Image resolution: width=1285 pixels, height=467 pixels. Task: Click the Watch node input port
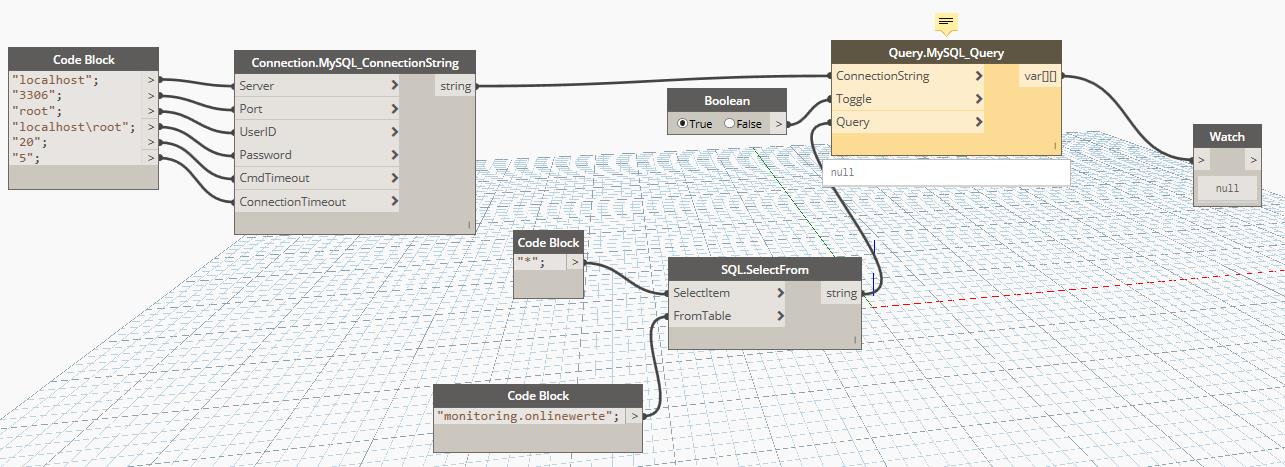1201,160
